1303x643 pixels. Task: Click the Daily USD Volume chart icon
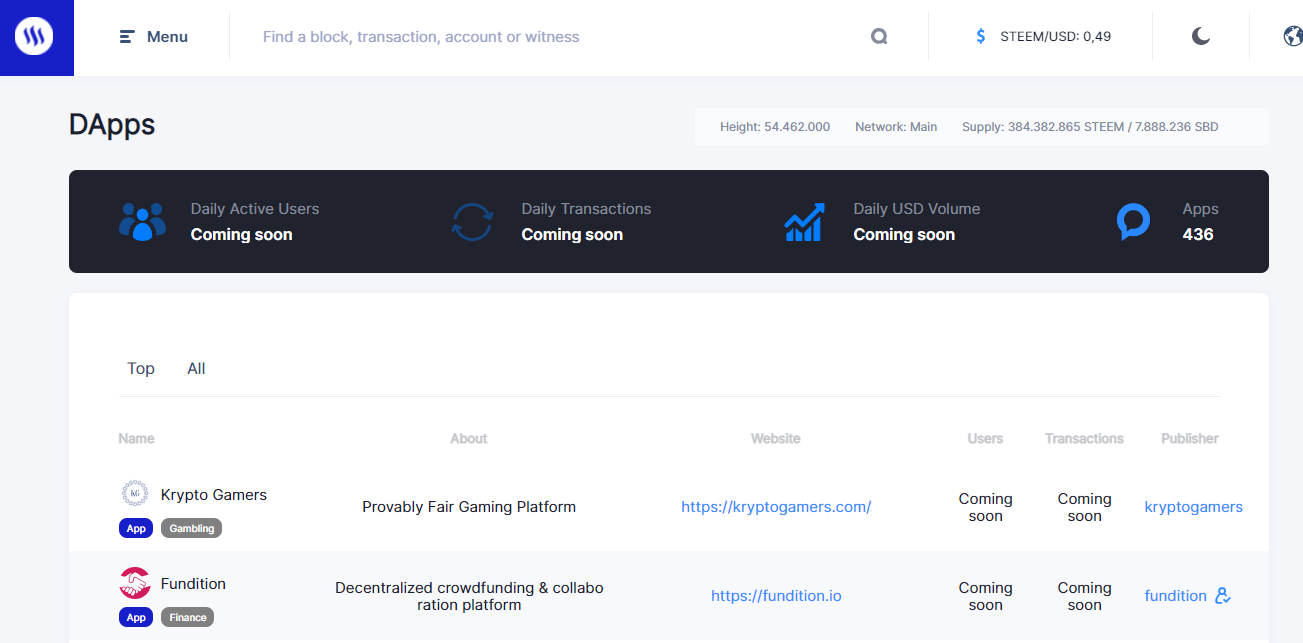click(x=804, y=222)
